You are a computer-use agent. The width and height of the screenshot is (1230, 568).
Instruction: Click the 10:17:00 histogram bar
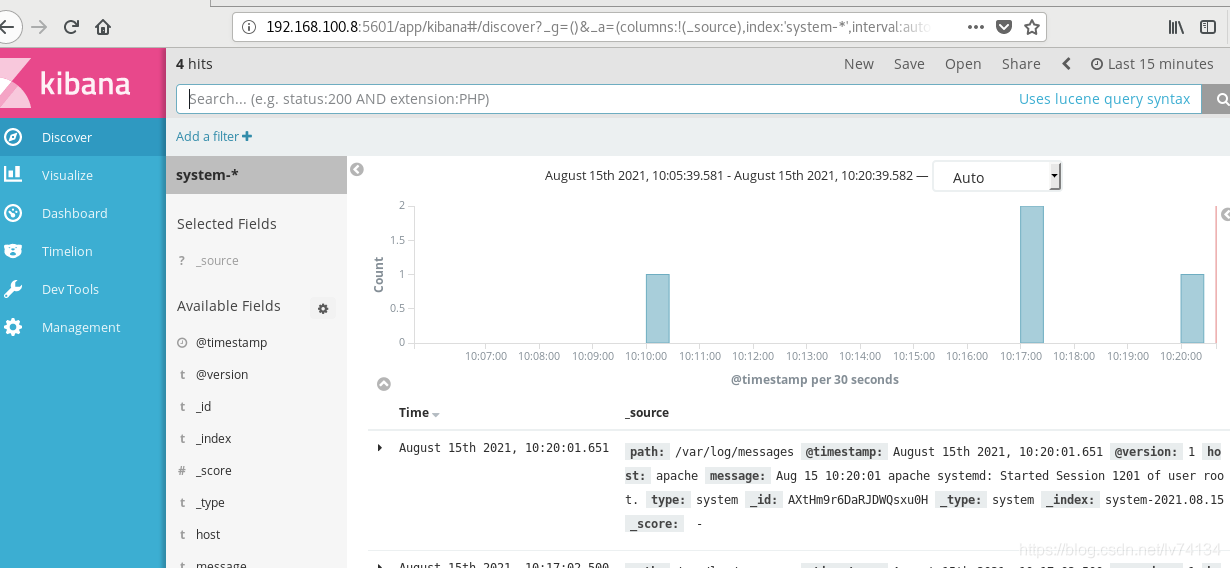[x=1032, y=275]
